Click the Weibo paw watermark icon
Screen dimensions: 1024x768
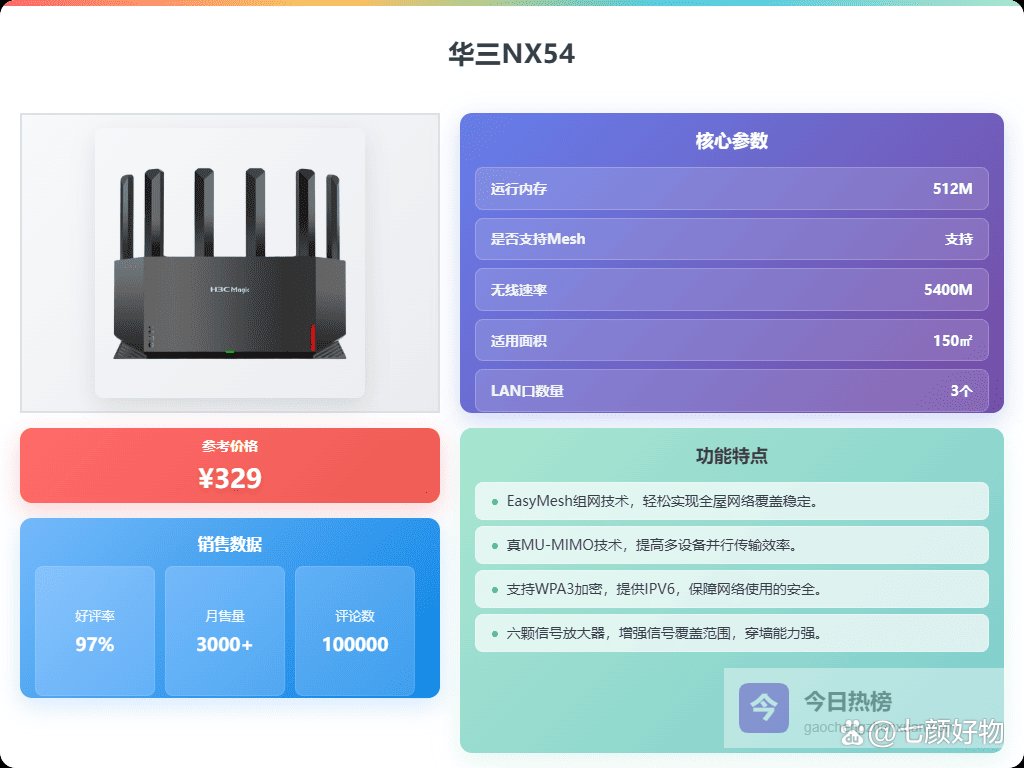point(852,734)
